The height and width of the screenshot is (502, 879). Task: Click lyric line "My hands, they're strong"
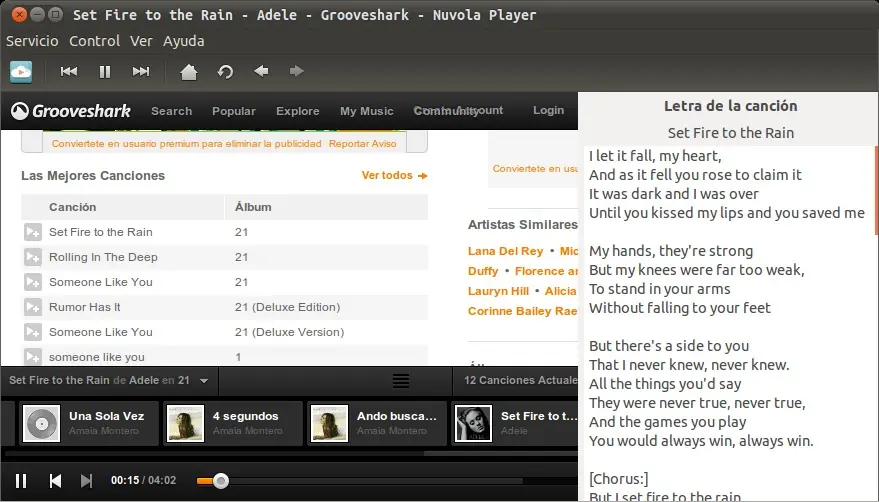point(671,251)
